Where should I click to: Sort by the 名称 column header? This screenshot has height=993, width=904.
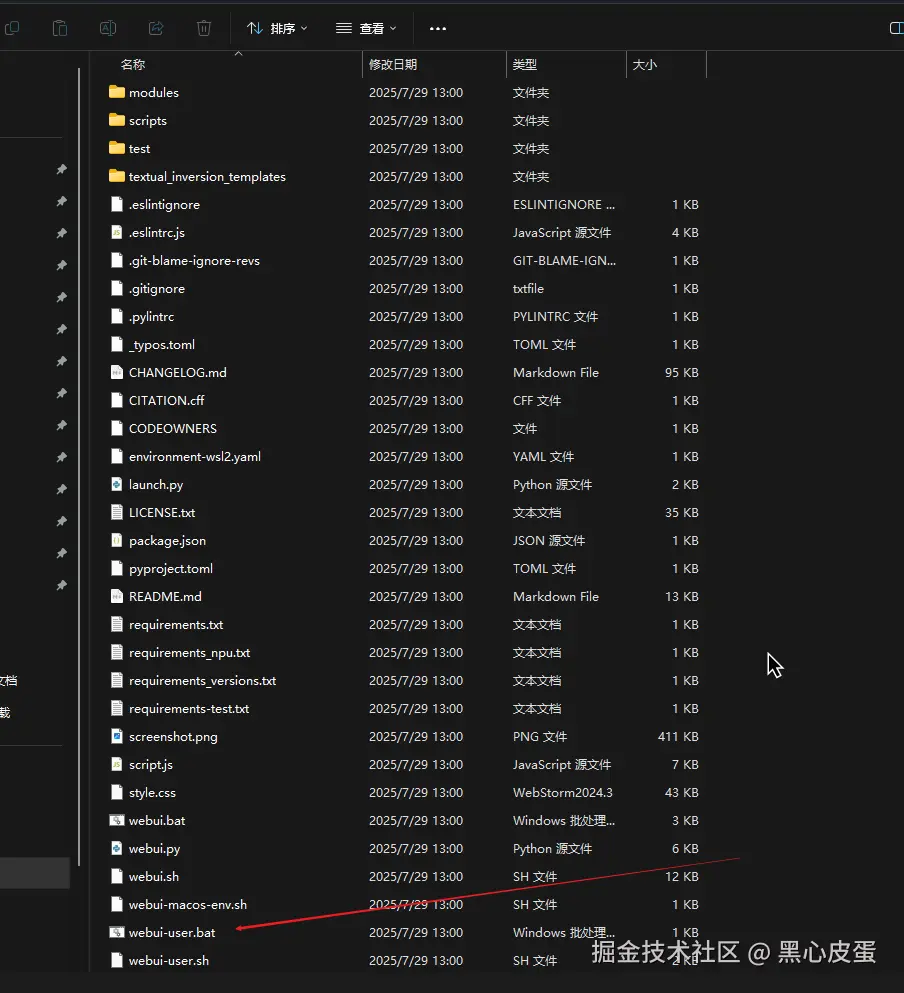pos(133,65)
